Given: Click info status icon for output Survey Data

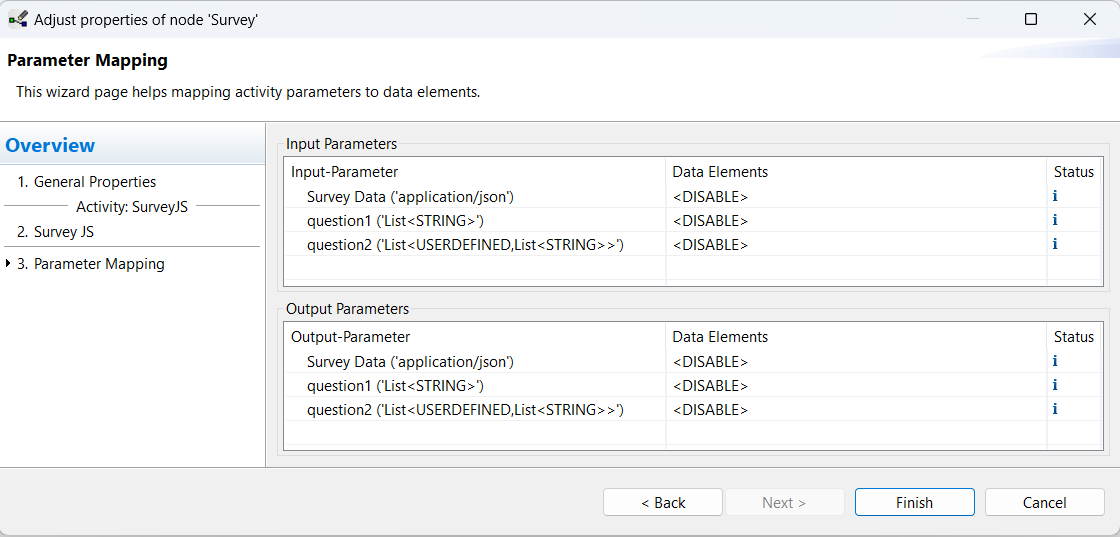Looking at the screenshot, I should (1055, 362).
